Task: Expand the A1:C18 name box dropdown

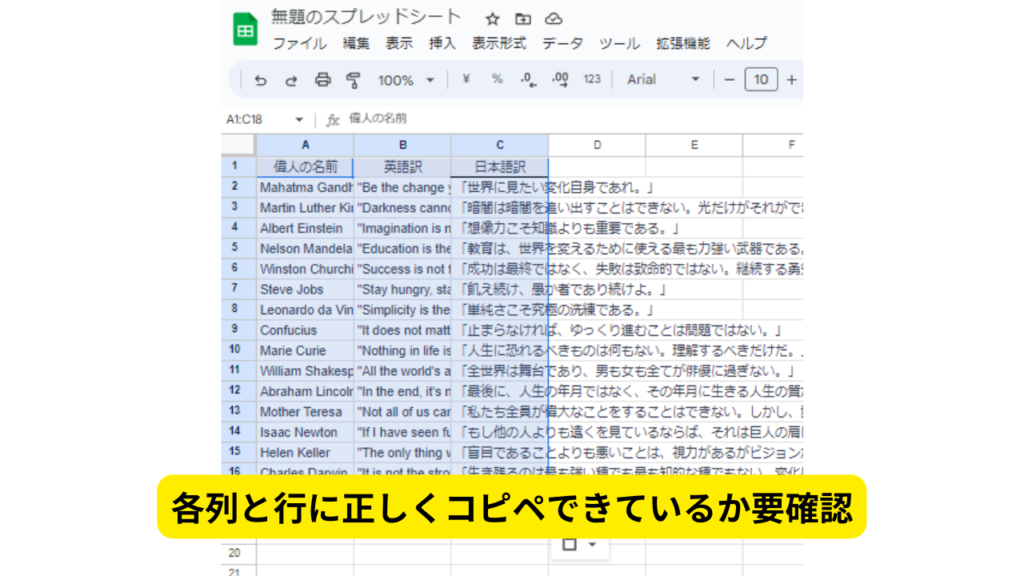Action: click(299, 119)
